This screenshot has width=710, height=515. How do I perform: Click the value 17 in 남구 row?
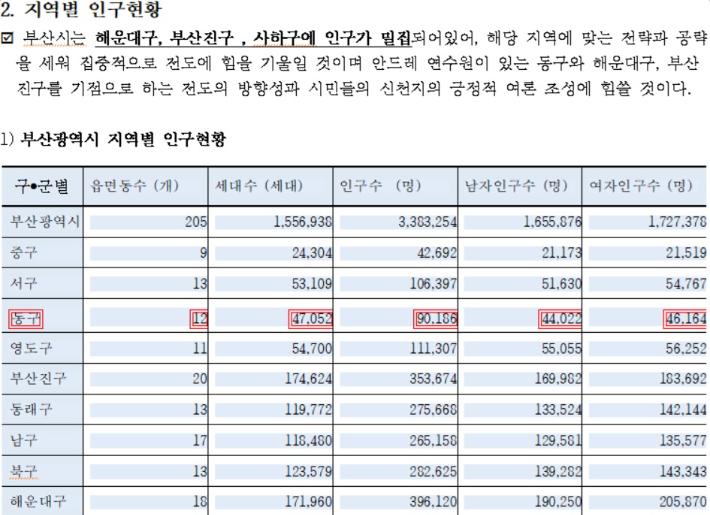coord(200,440)
